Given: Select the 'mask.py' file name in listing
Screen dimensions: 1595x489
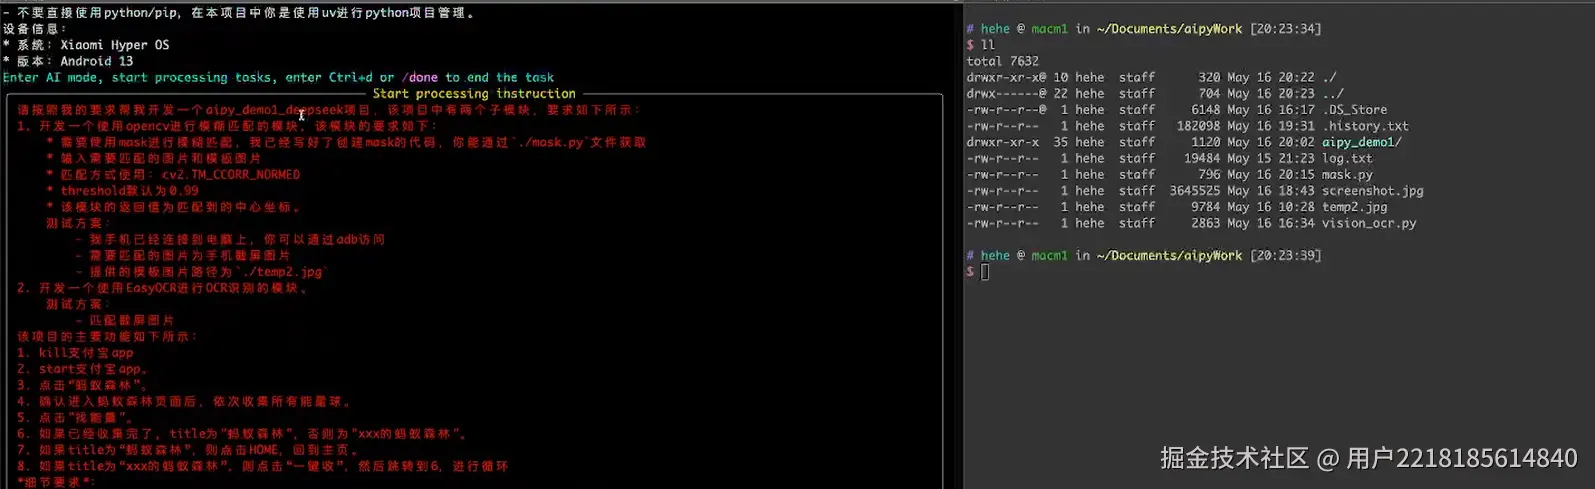Looking at the screenshot, I should 1347,174.
